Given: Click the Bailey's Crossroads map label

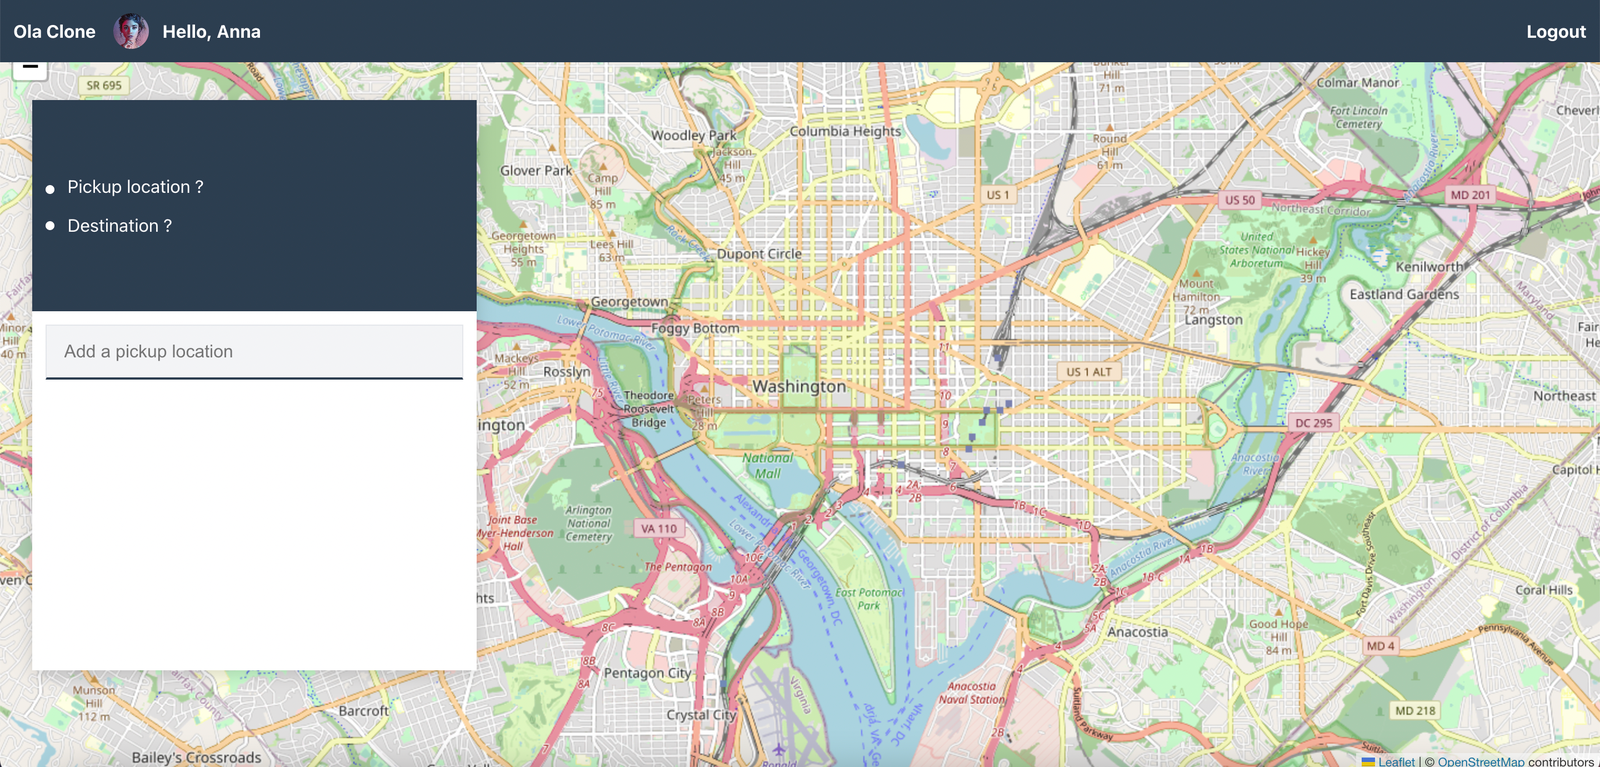Looking at the screenshot, I should 196,758.
